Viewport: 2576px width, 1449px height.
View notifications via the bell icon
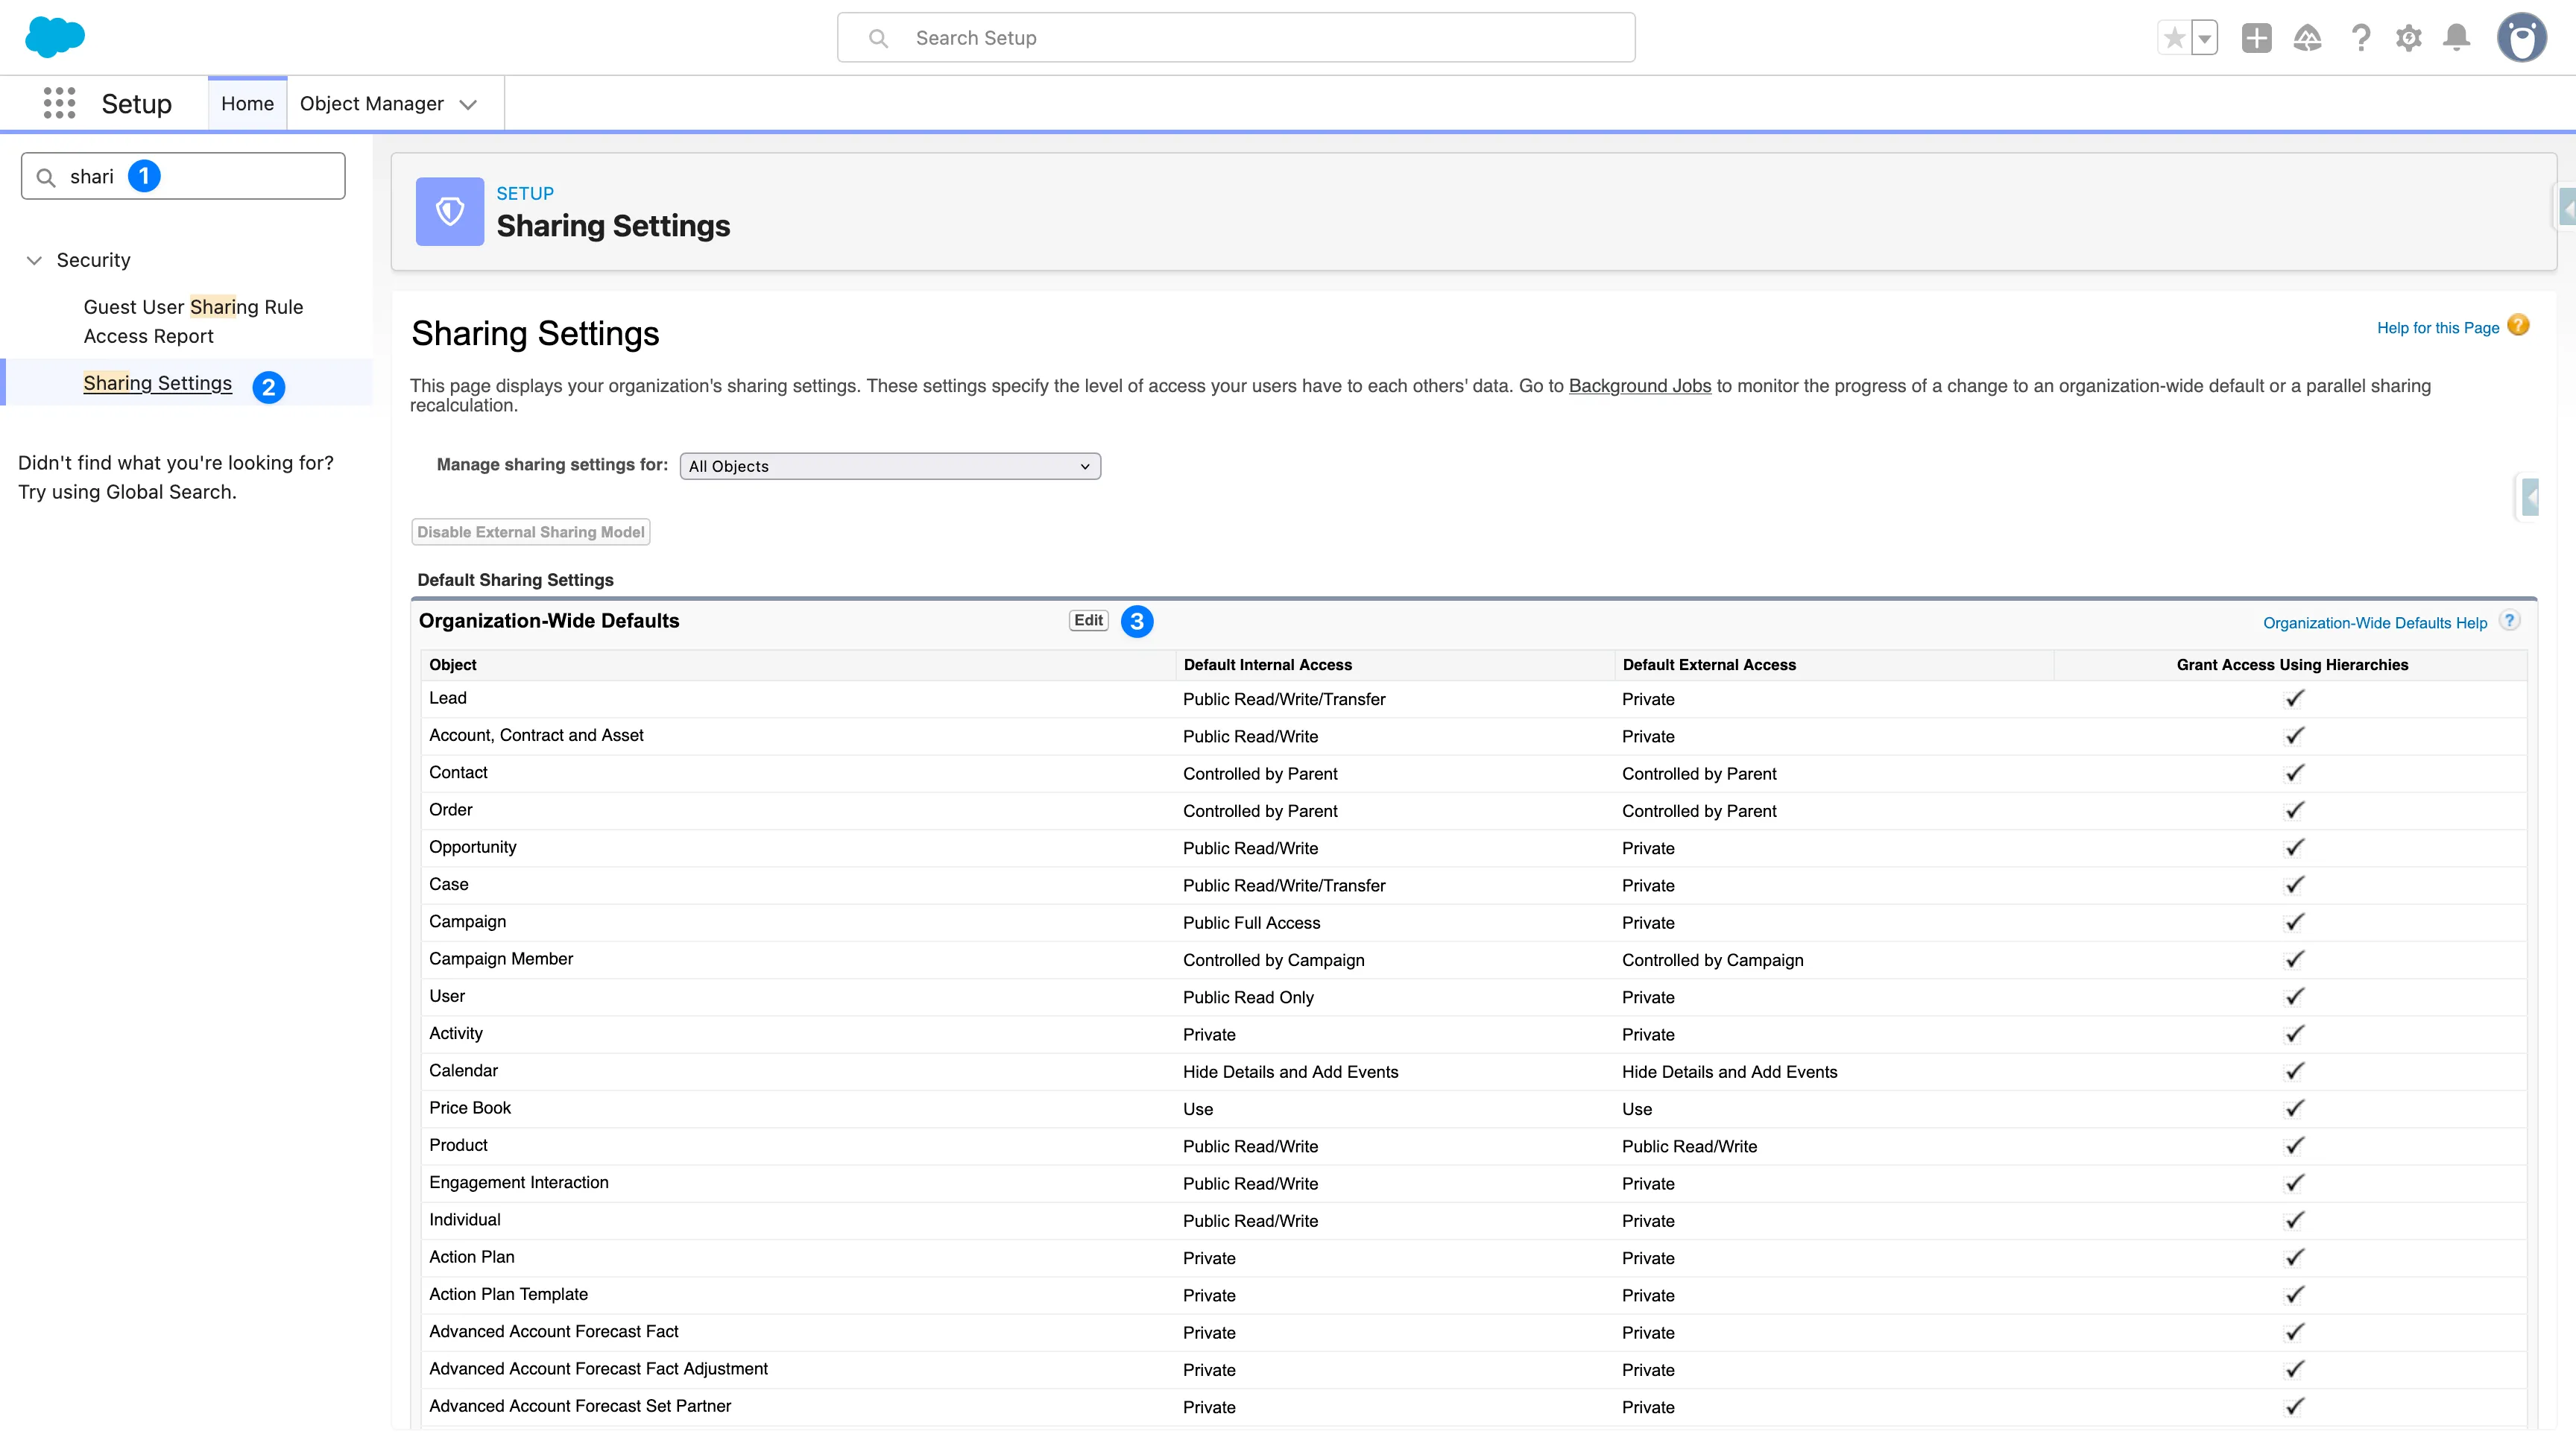[x=2457, y=37]
